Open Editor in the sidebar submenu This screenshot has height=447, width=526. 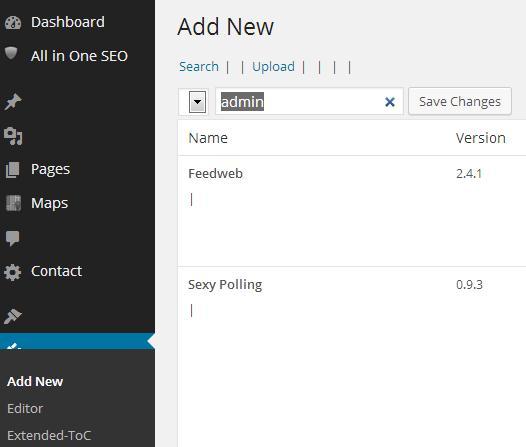click(25, 408)
